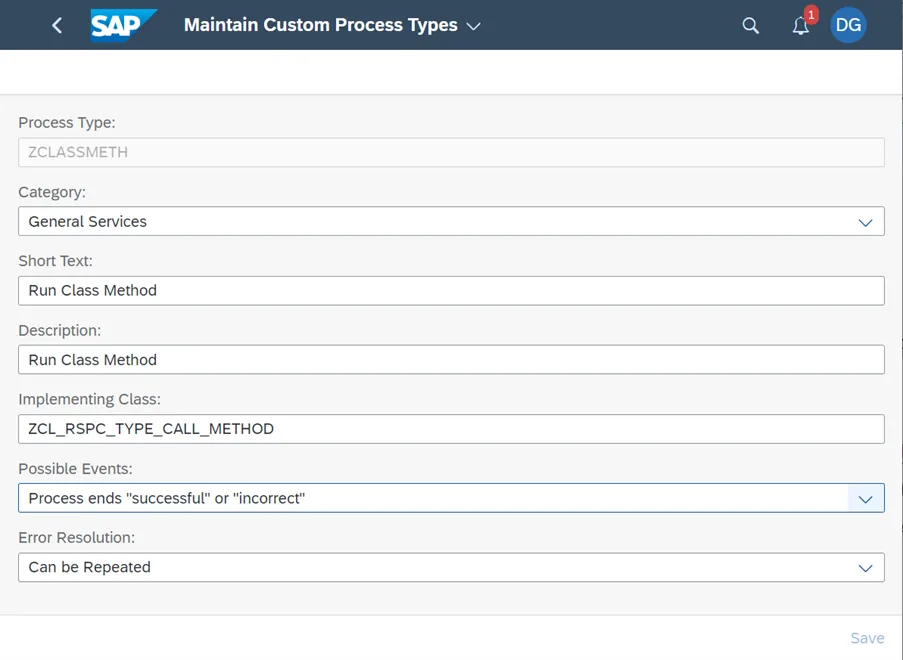Select the General Services category field
903x660 pixels.
click(430, 222)
